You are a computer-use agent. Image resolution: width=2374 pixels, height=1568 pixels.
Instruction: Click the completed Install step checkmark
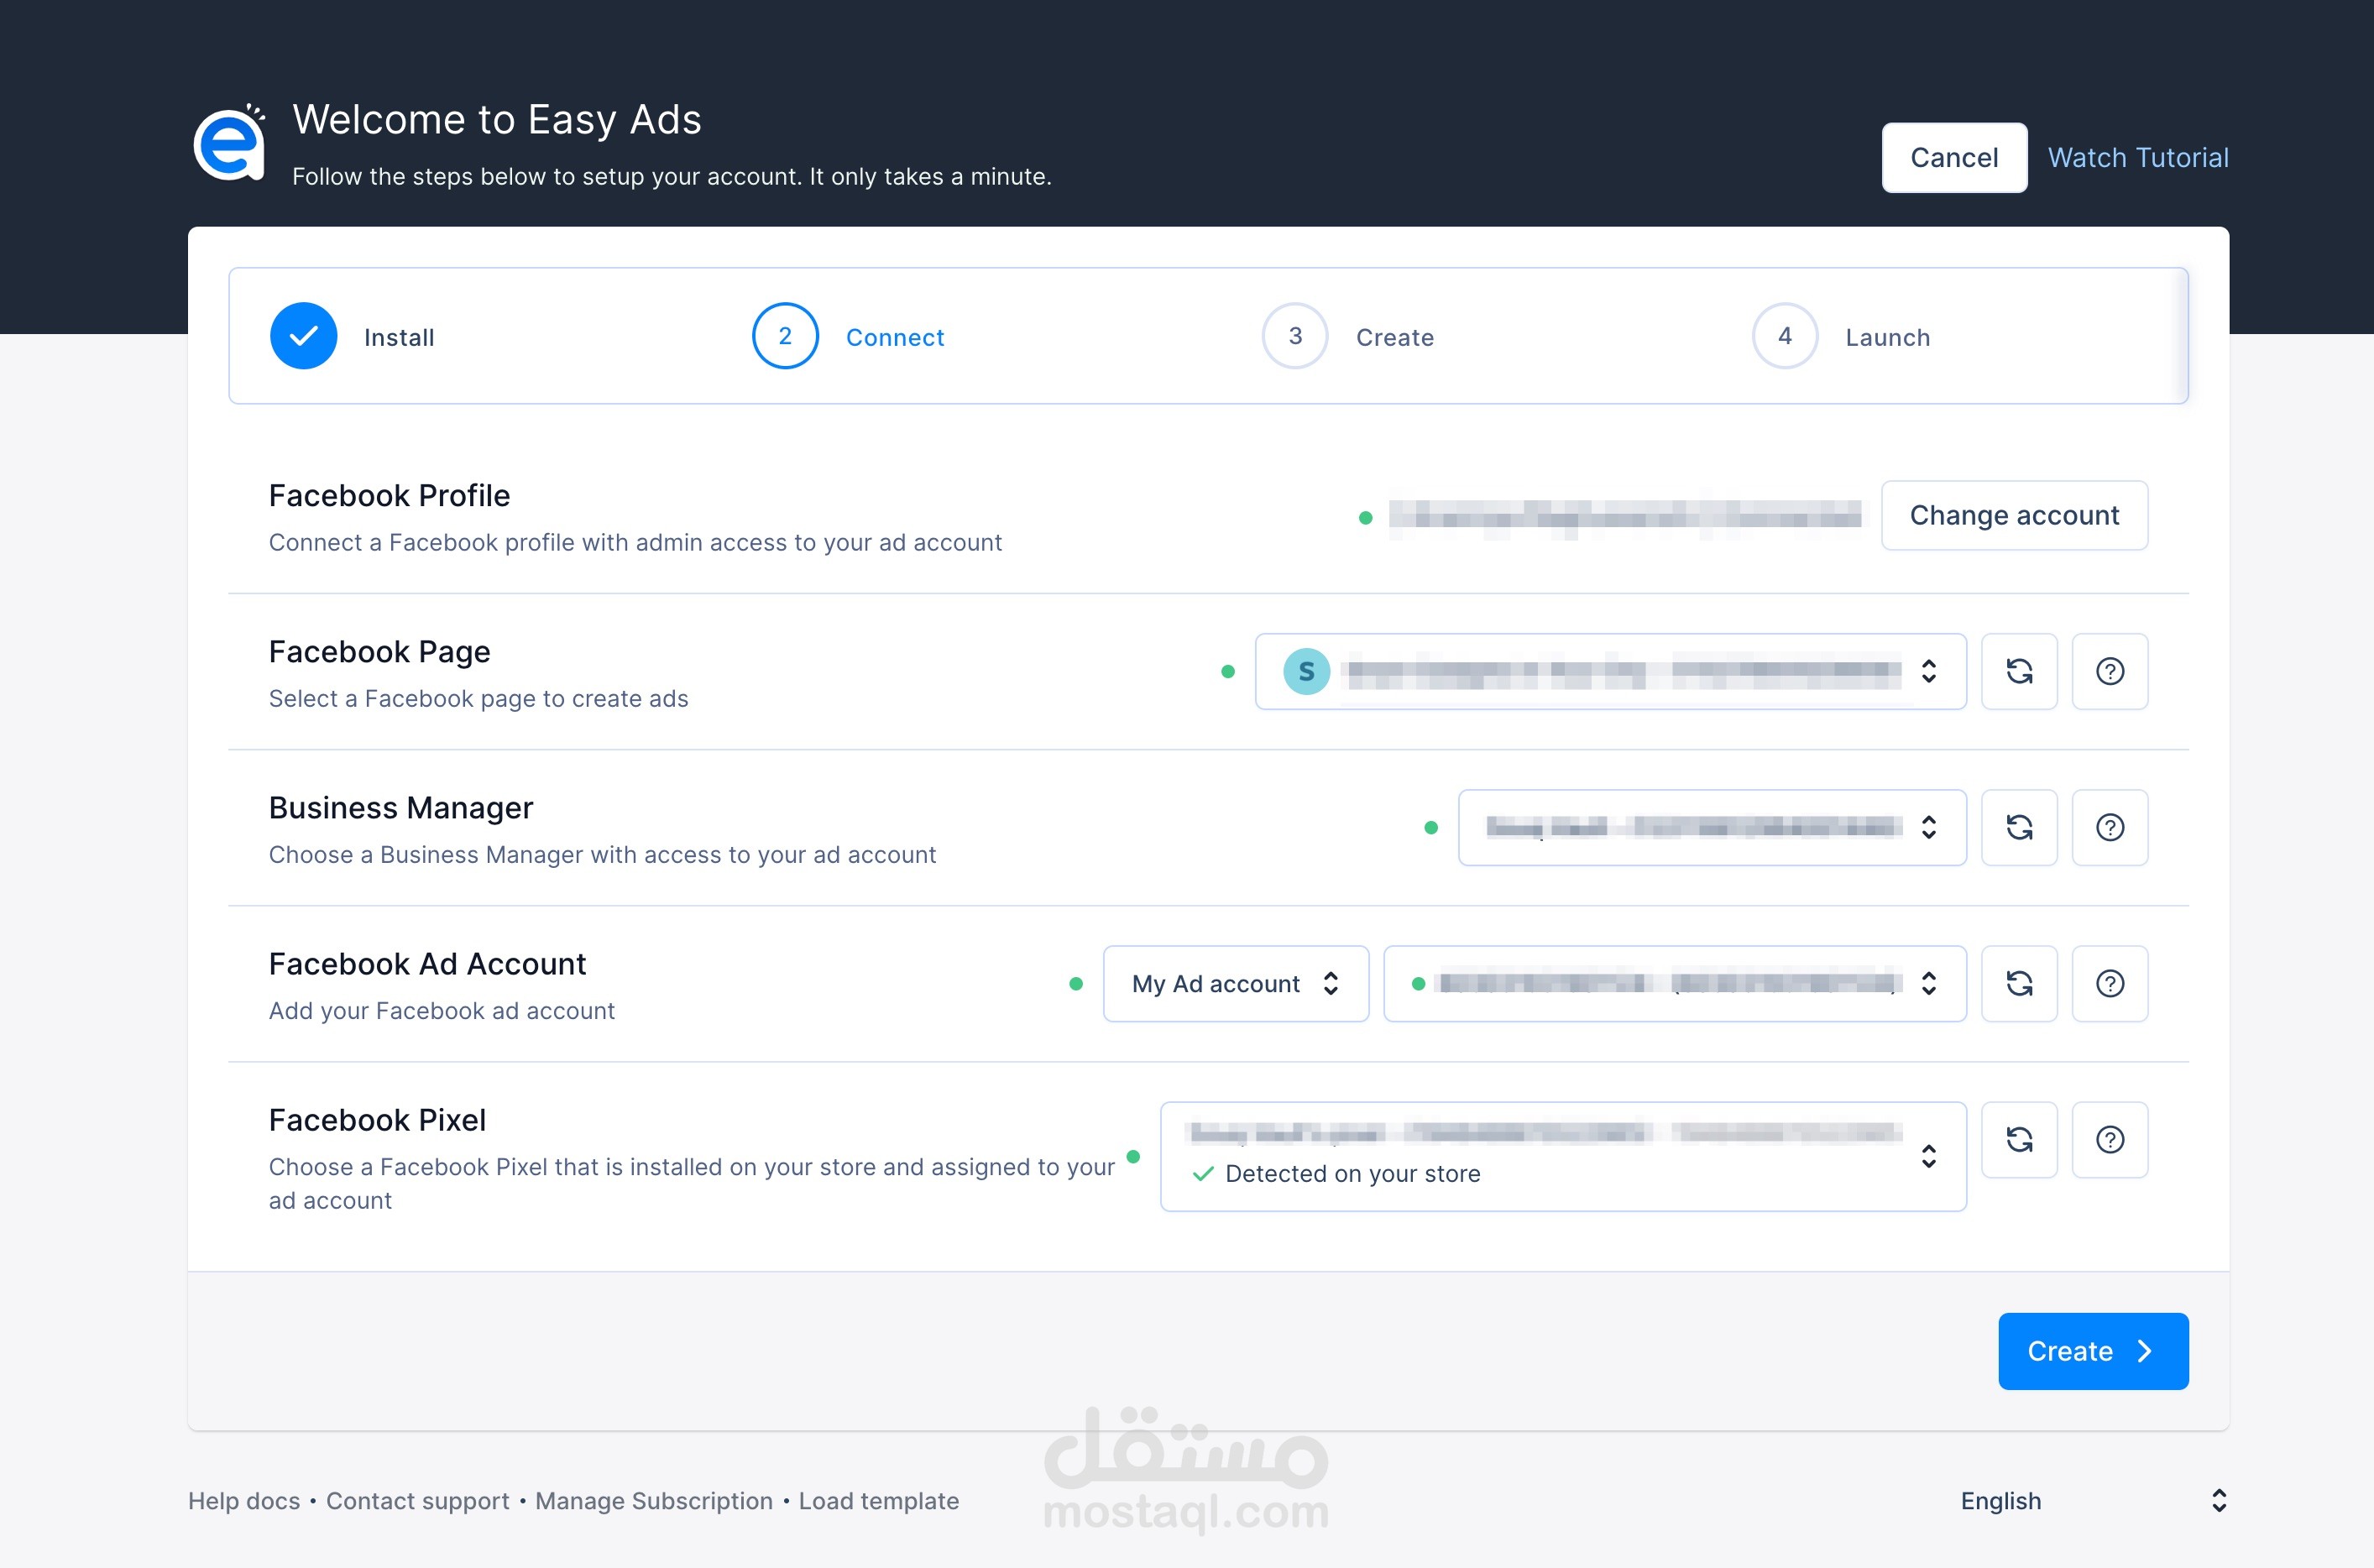303,336
